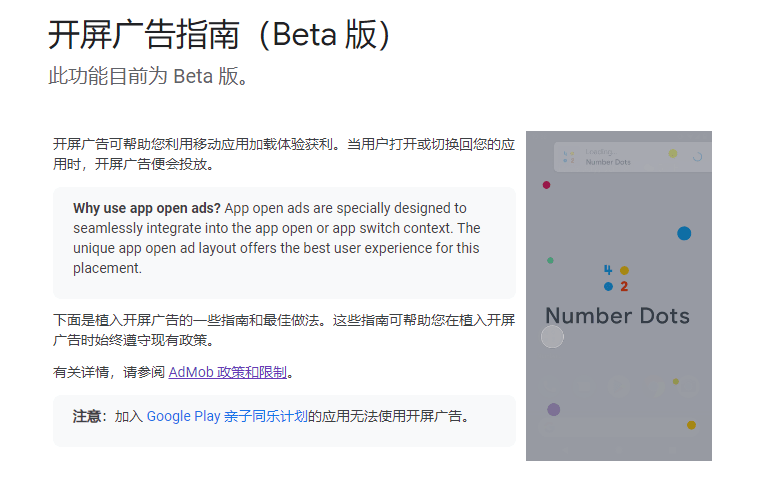Follow the Google Play 亲子同乐计划 link
The width and height of the screenshot is (766, 488).
(x=227, y=416)
